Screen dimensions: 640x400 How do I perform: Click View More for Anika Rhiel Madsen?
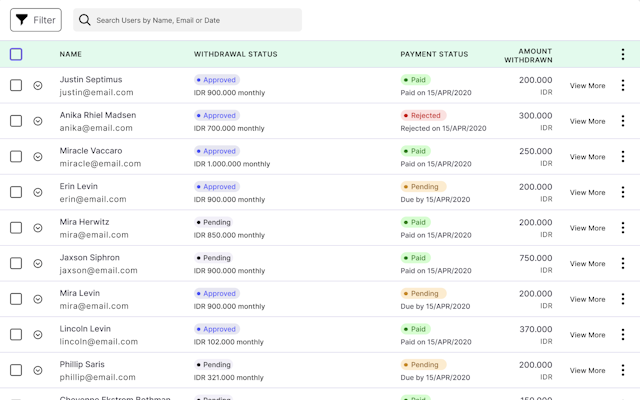click(587, 121)
